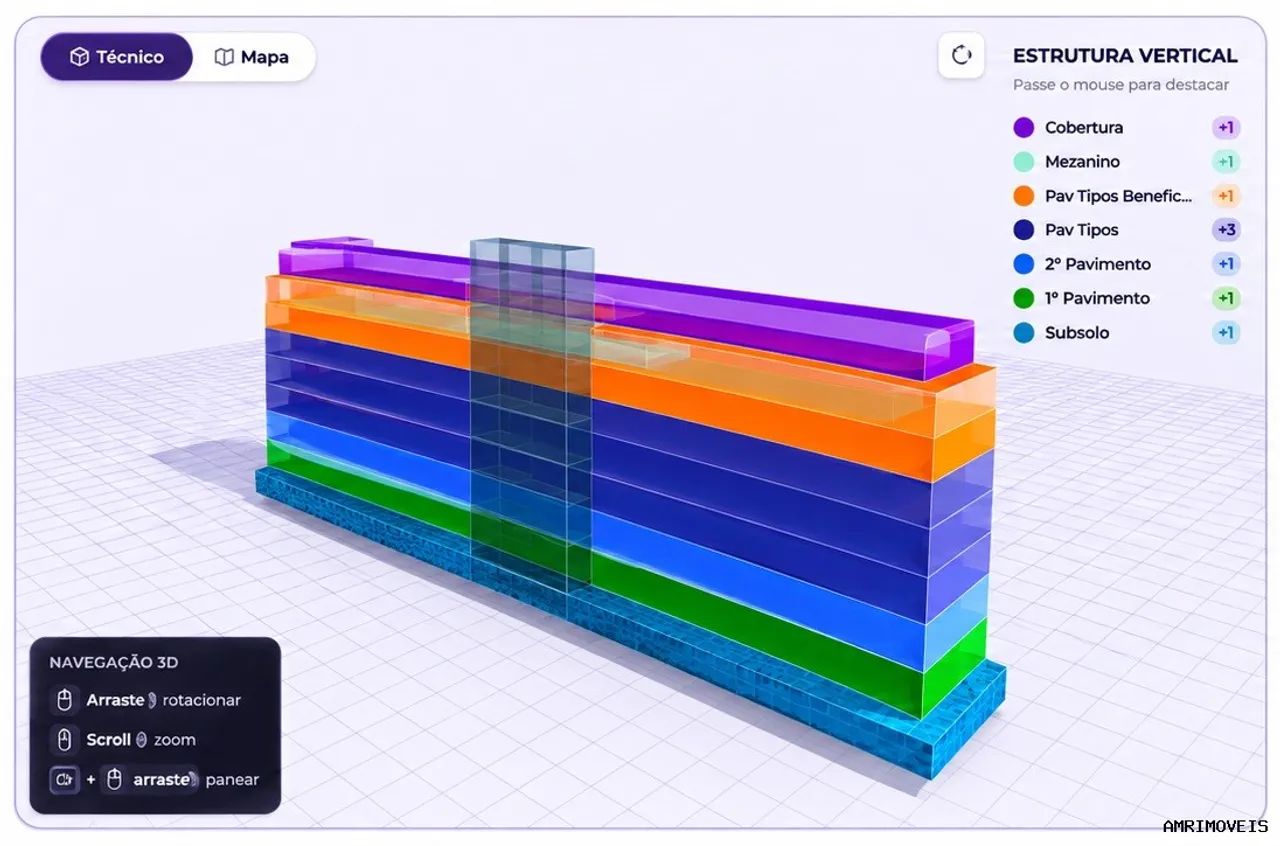1280x846 pixels.
Task: Select the 1º Pavimento legend label
Action: 1098,298
